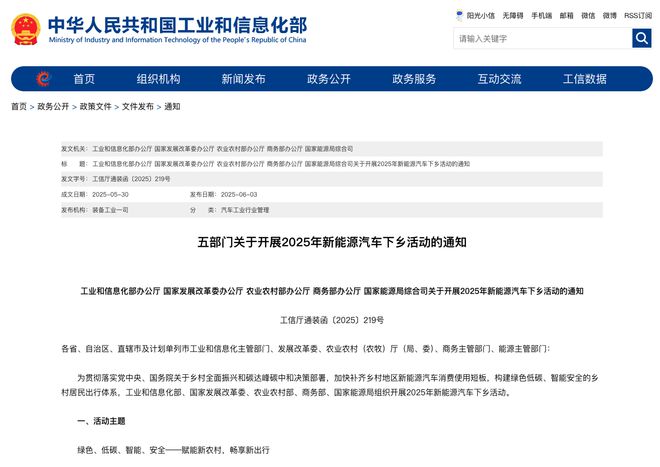Open the 微信 link in header

[588, 16]
